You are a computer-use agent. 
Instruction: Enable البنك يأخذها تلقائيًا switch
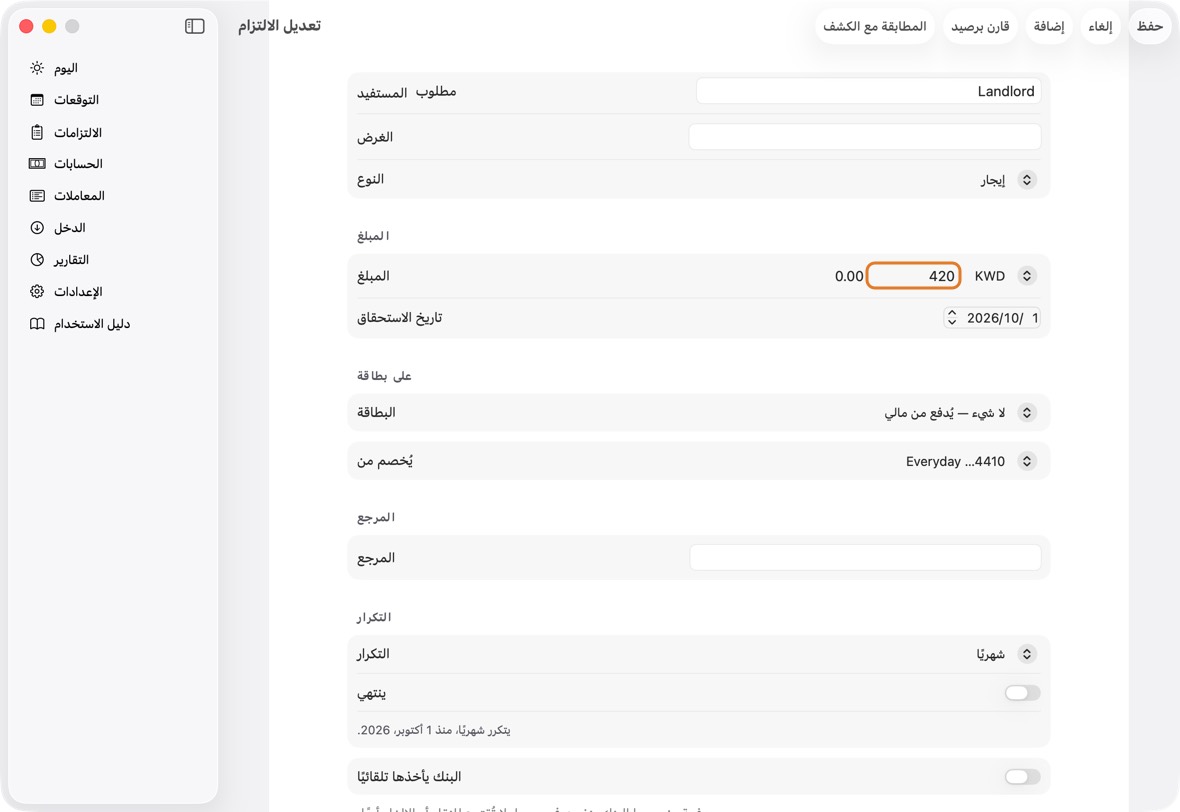(x=1022, y=776)
